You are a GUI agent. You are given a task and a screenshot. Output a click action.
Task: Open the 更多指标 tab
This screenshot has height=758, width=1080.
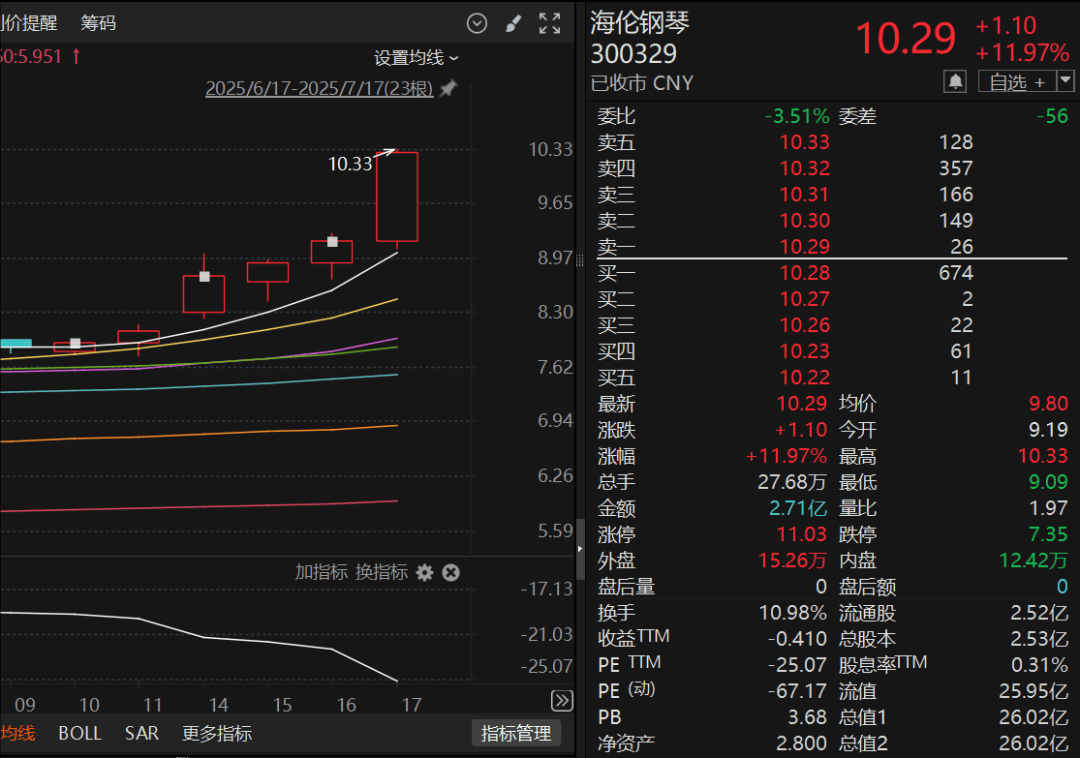coord(217,733)
